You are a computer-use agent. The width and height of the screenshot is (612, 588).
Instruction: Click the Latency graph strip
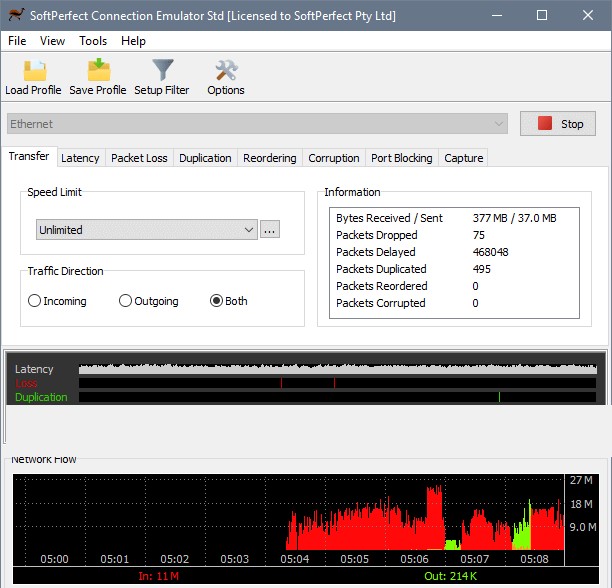[x=338, y=369]
